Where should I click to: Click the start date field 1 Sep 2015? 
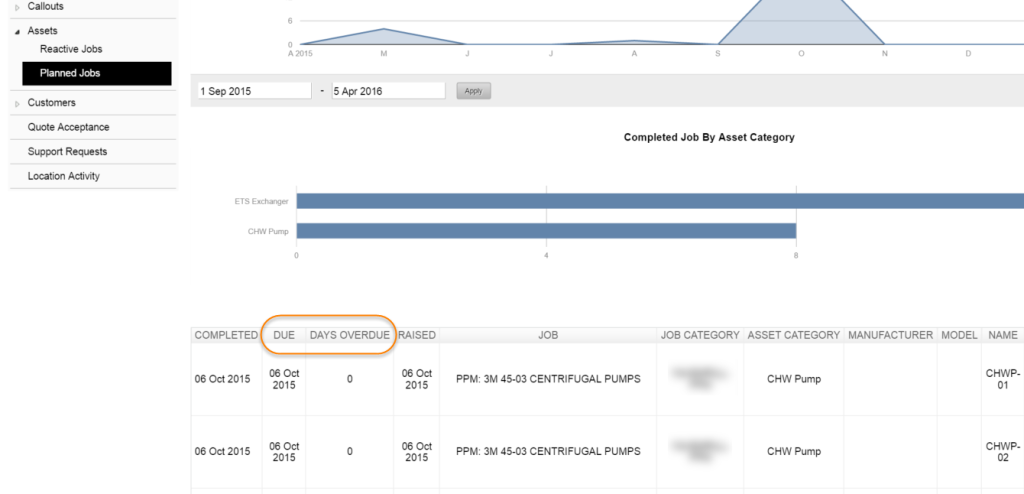coord(254,91)
